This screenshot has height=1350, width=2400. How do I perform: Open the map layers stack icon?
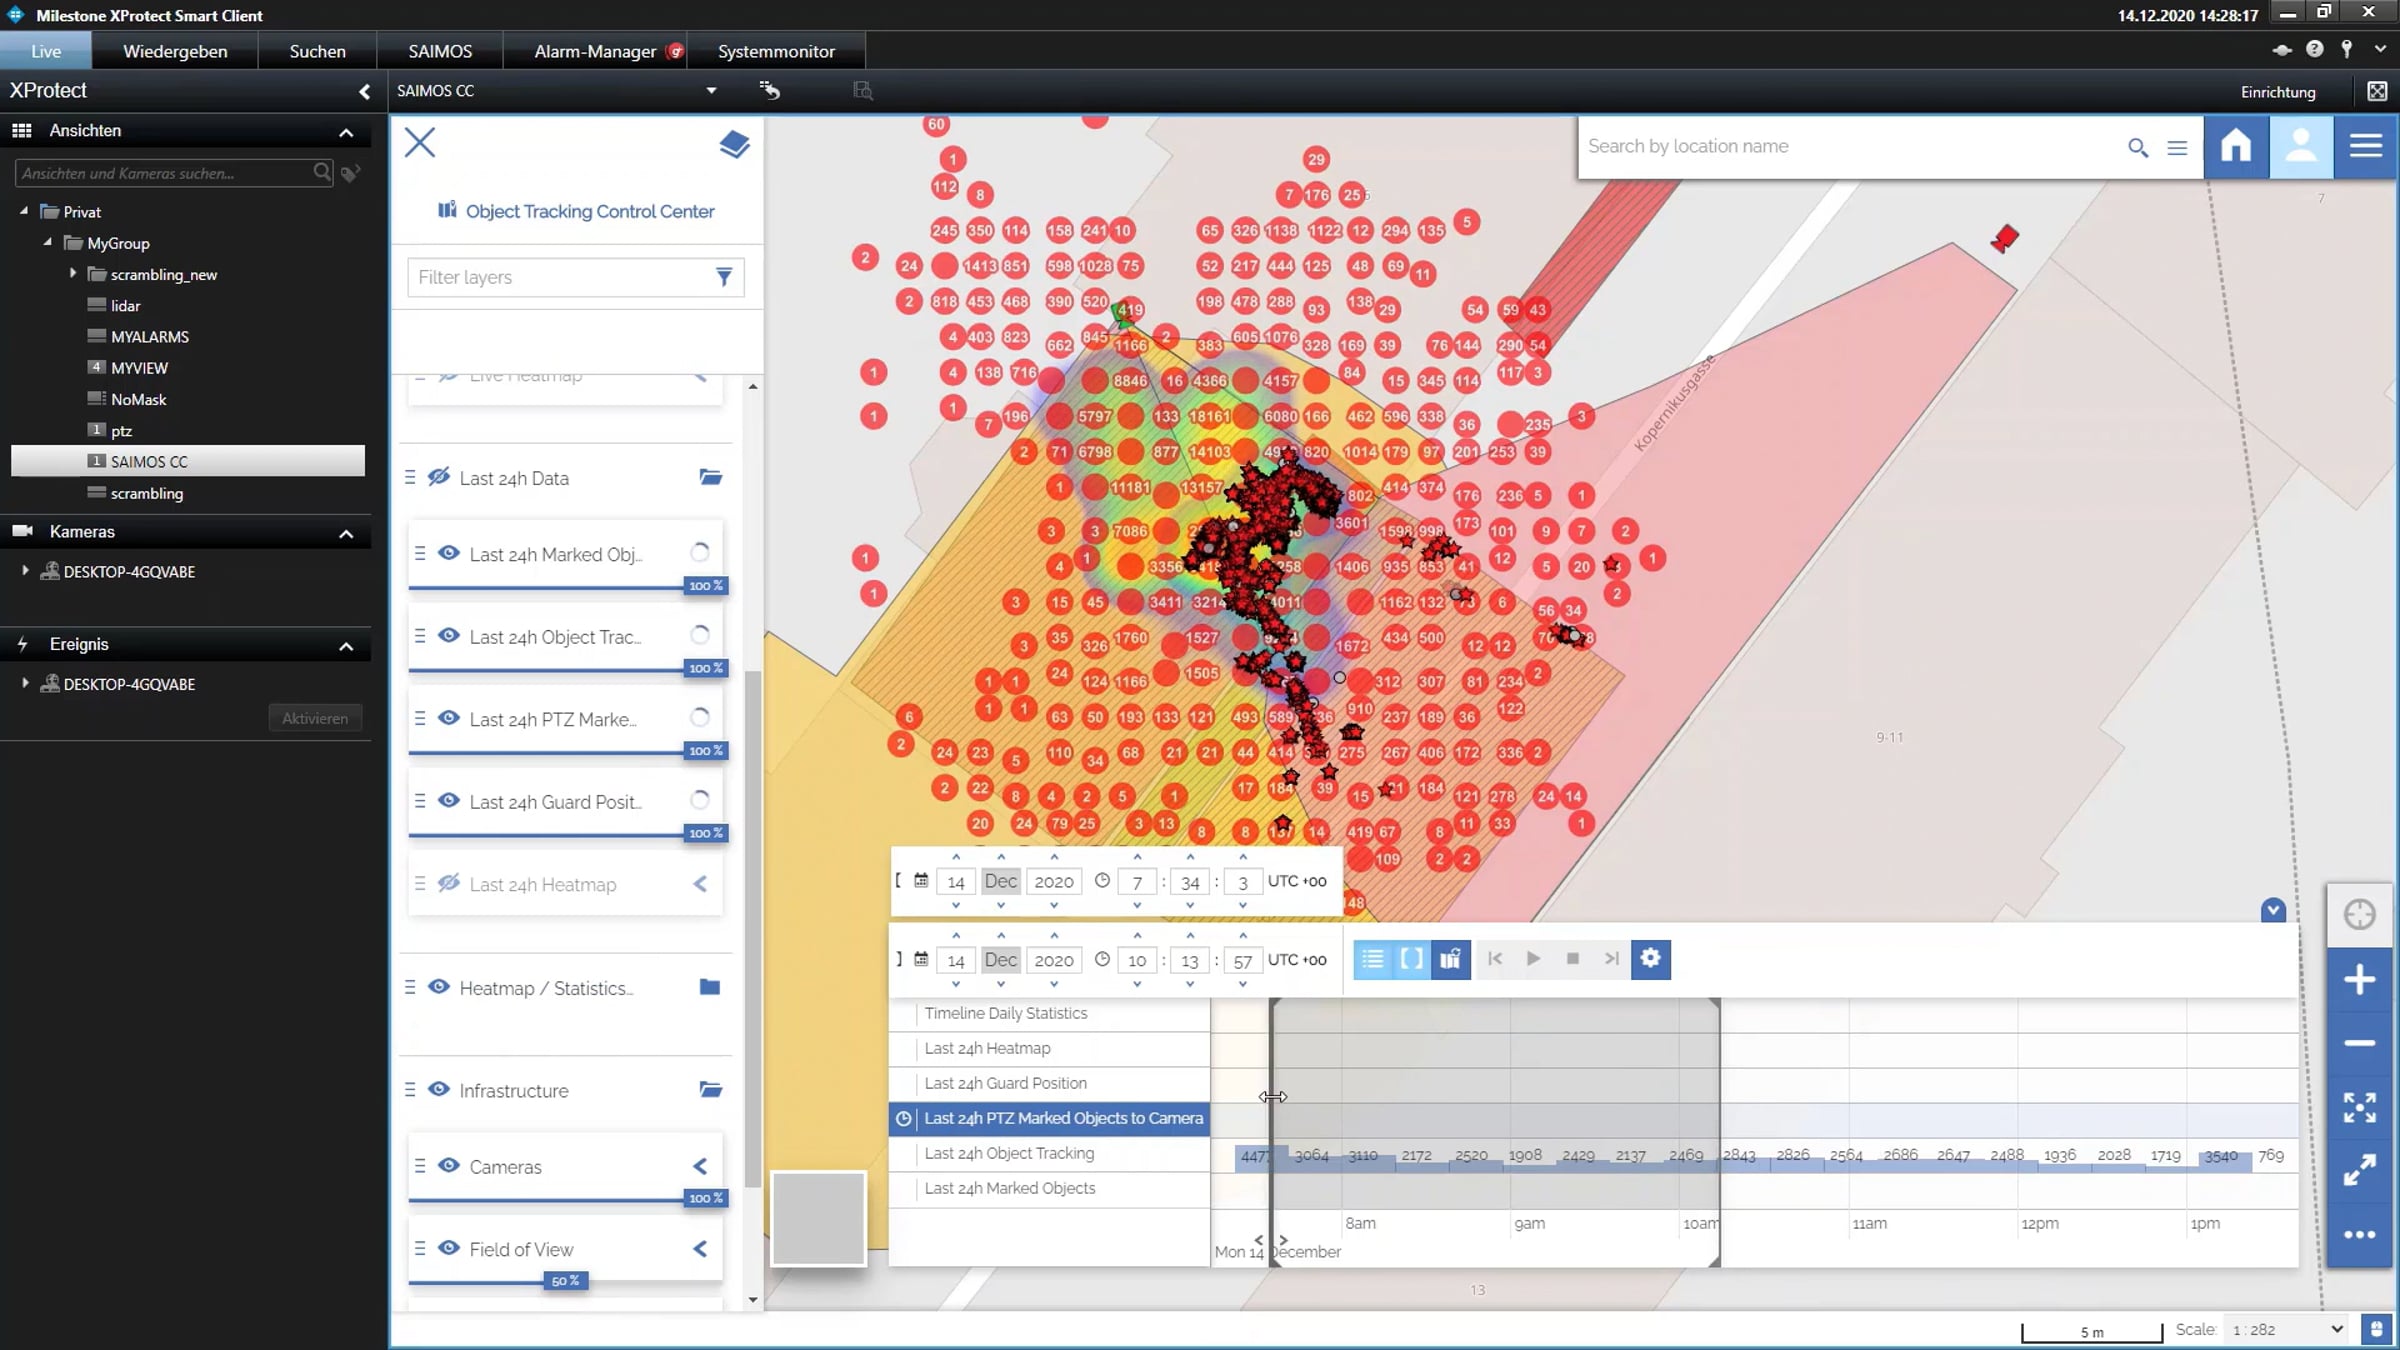[734, 144]
